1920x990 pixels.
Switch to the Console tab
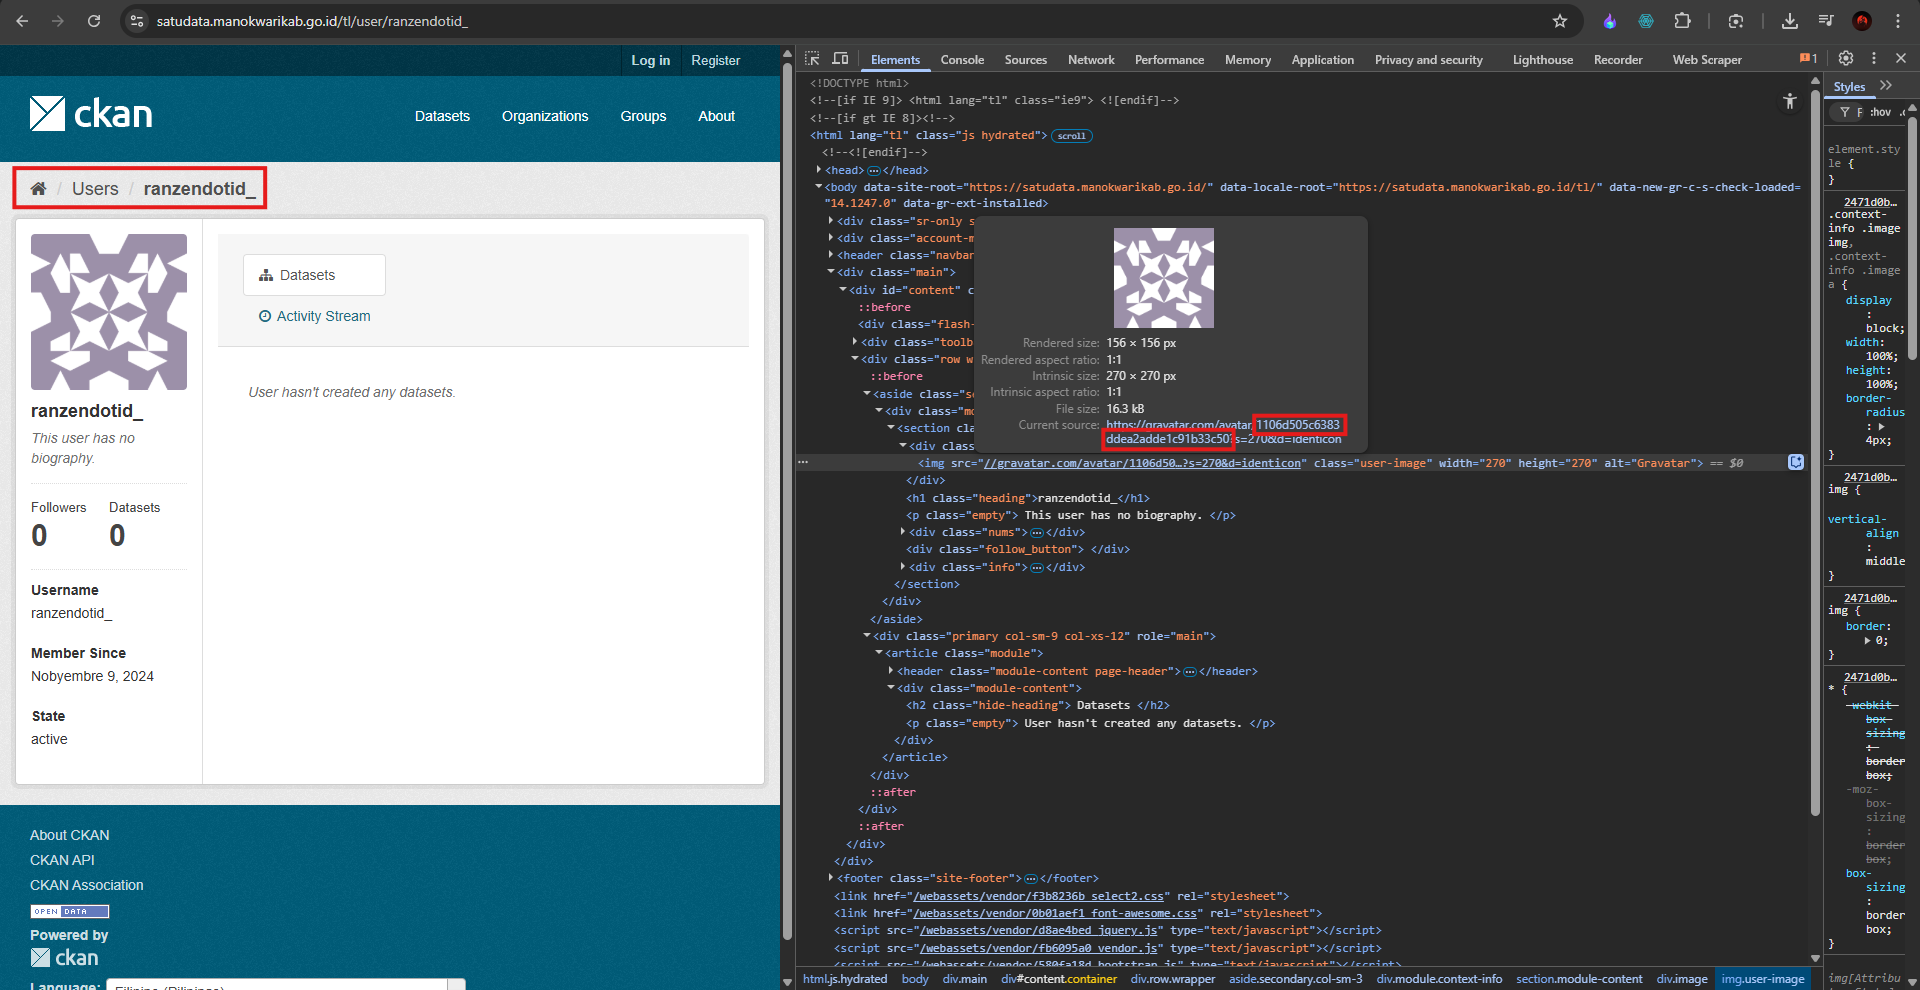[962, 60]
